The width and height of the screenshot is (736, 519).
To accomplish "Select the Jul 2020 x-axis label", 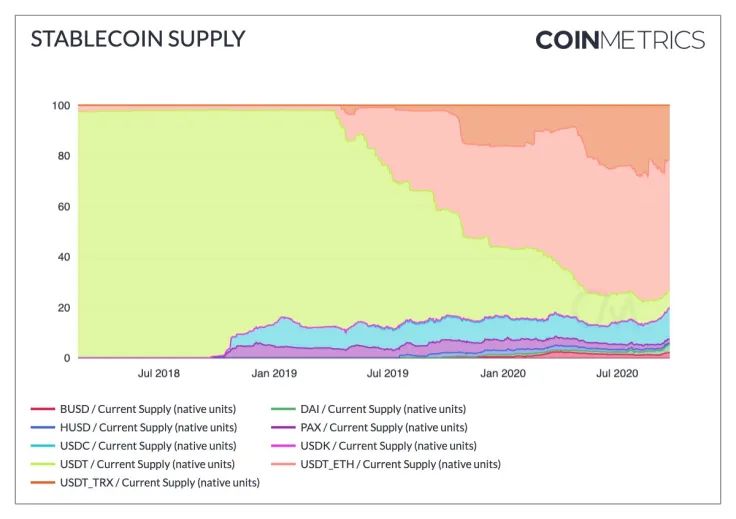I will [617, 374].
